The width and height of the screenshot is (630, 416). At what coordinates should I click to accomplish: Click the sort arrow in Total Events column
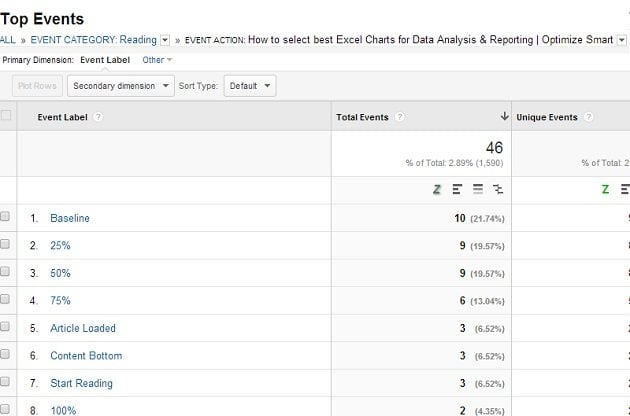point(504,117)
